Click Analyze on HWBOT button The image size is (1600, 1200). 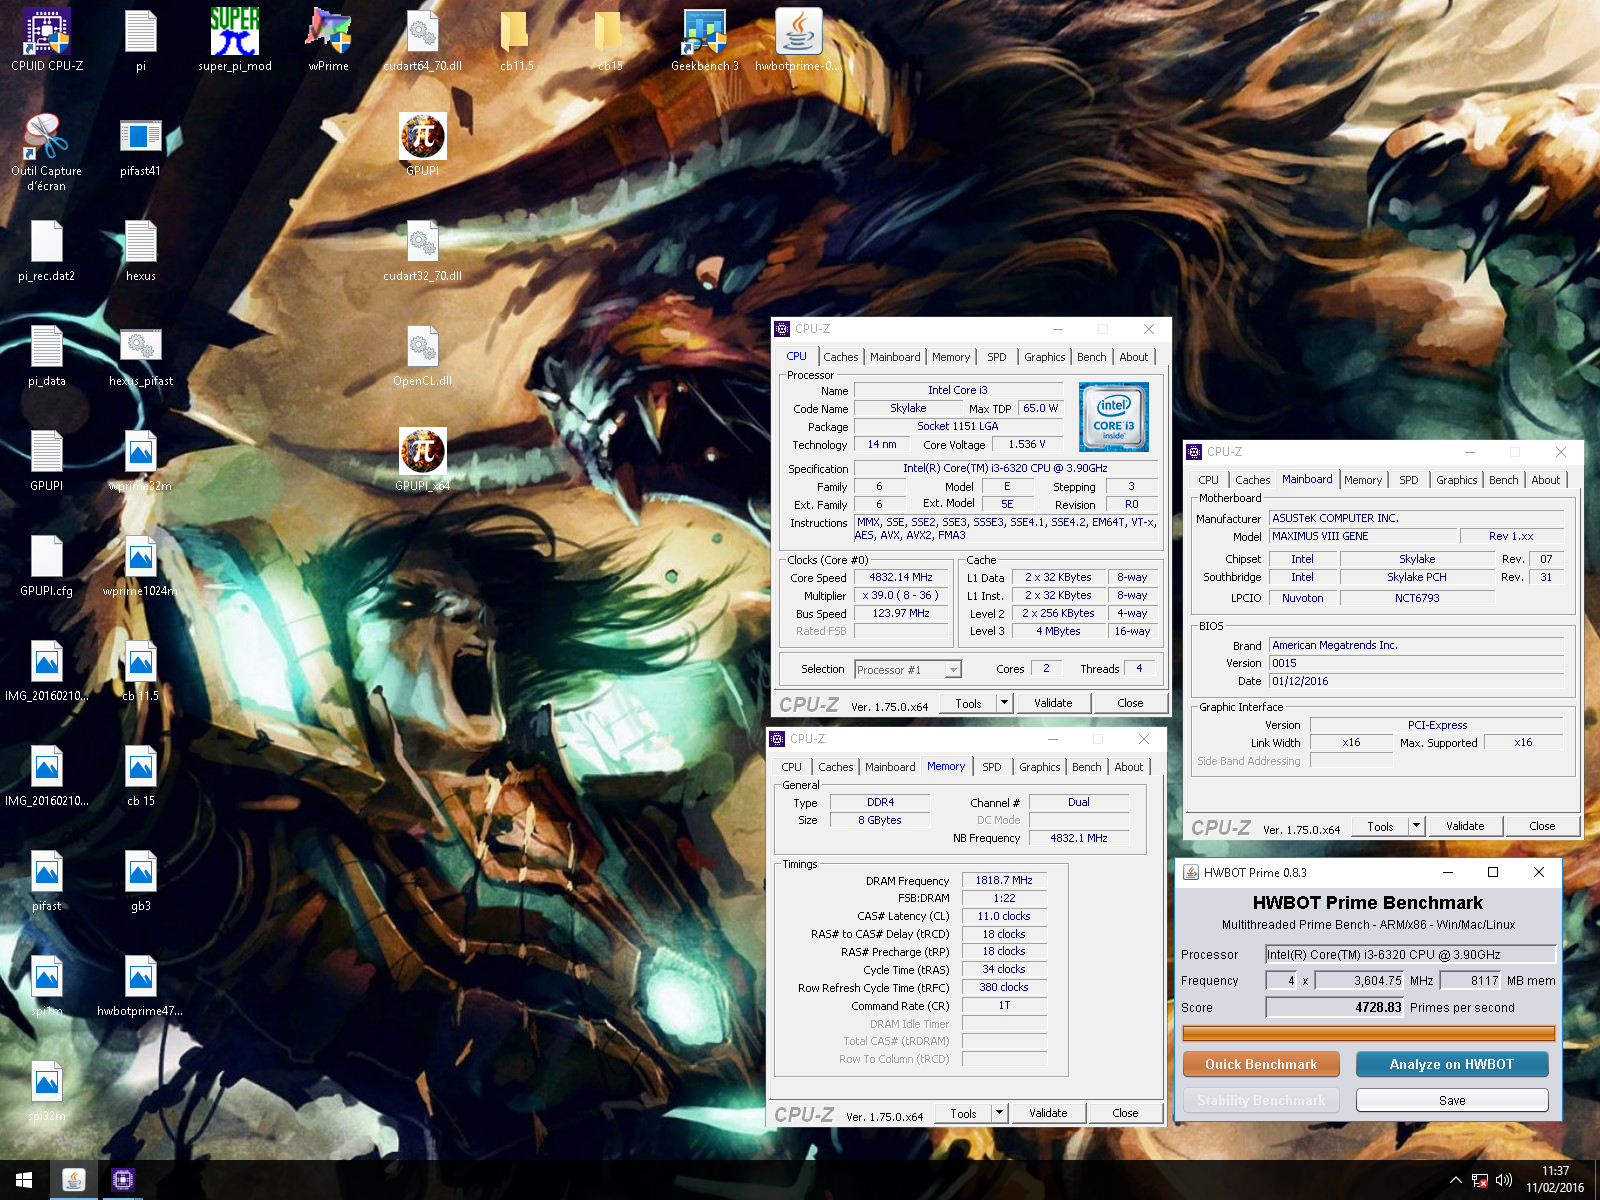click(x=1452, y=1064)
